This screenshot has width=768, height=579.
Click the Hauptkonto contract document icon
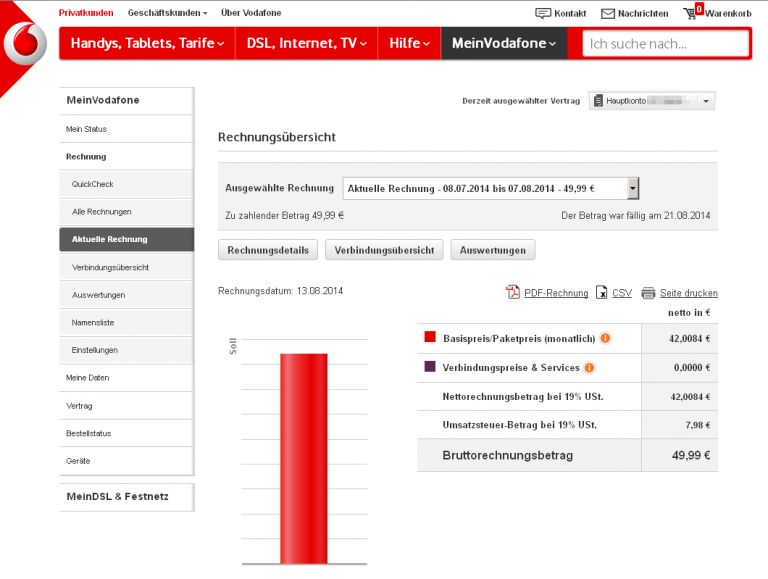[598, 101]
